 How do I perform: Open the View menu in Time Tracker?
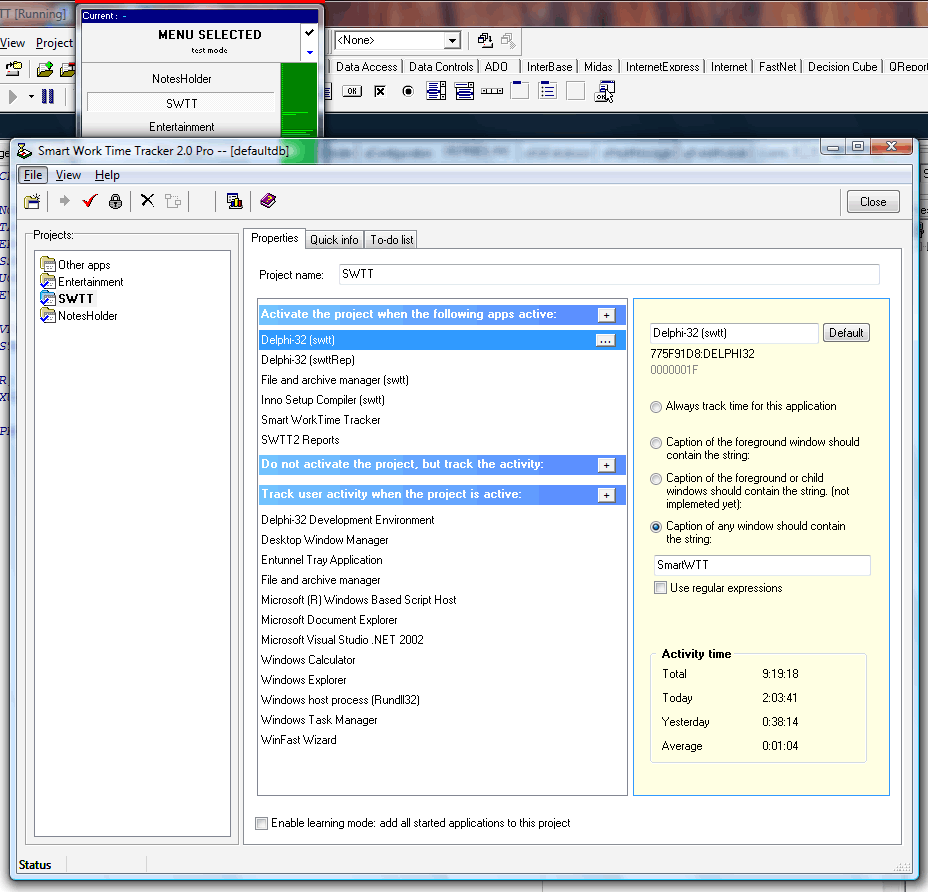[x=68, y=175]
